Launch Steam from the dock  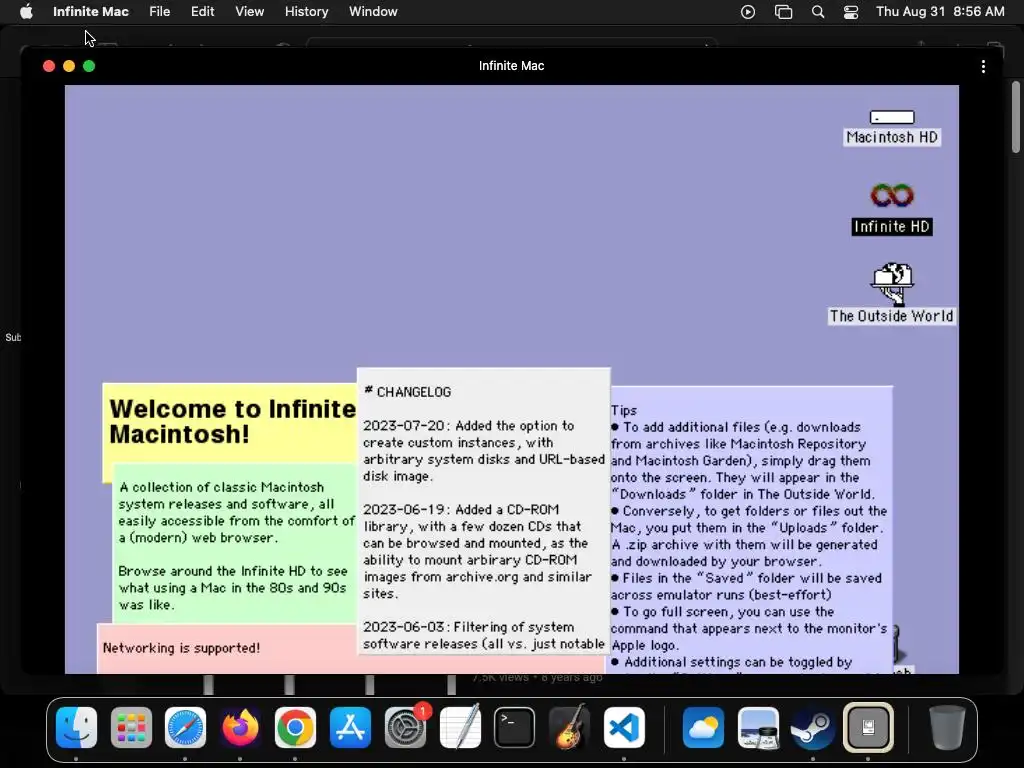pyautogui.click(x=812, y=727)
